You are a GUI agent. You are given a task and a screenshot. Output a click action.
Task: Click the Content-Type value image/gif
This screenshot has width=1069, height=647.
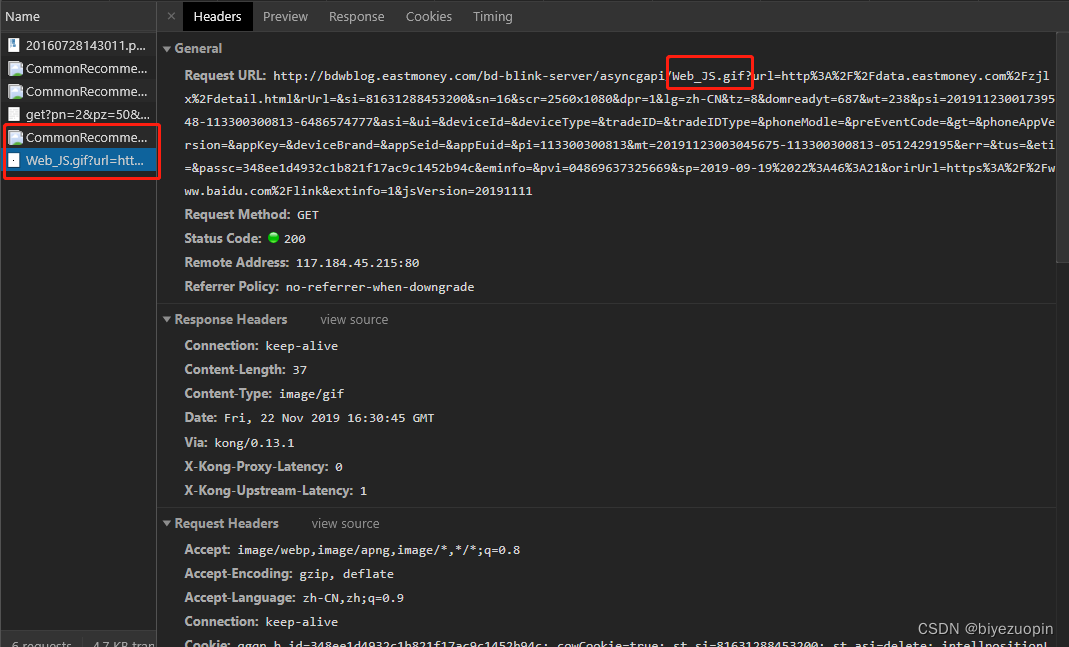click(312, 394)
